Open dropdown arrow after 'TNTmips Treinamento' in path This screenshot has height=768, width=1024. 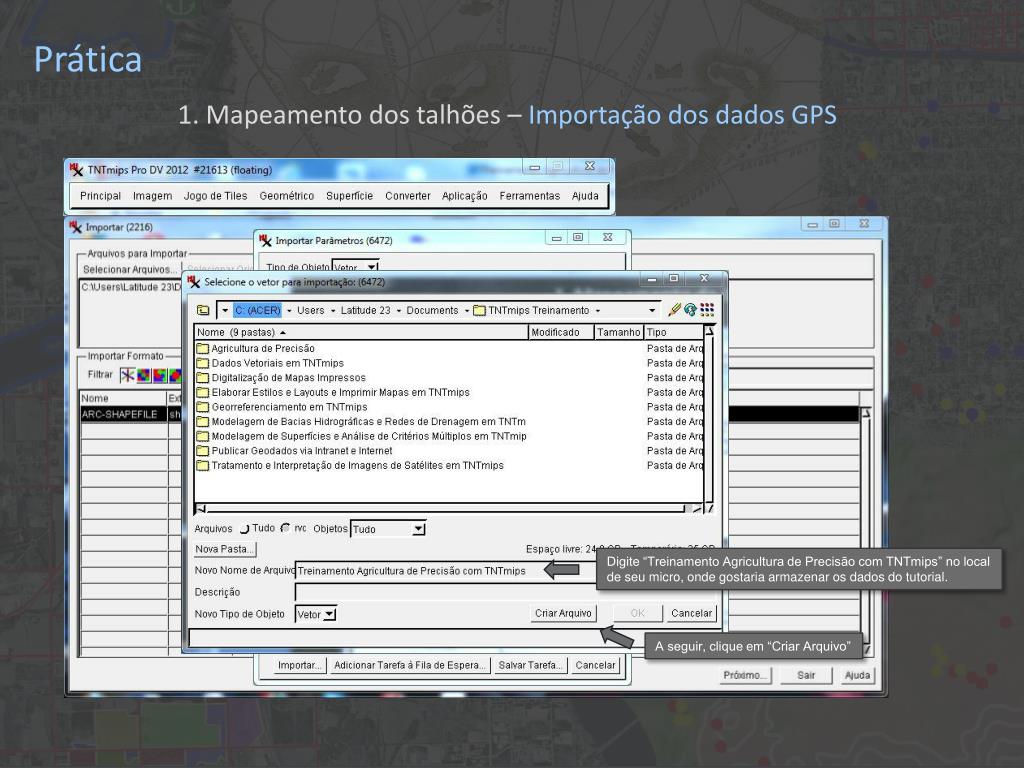(598, 311)
